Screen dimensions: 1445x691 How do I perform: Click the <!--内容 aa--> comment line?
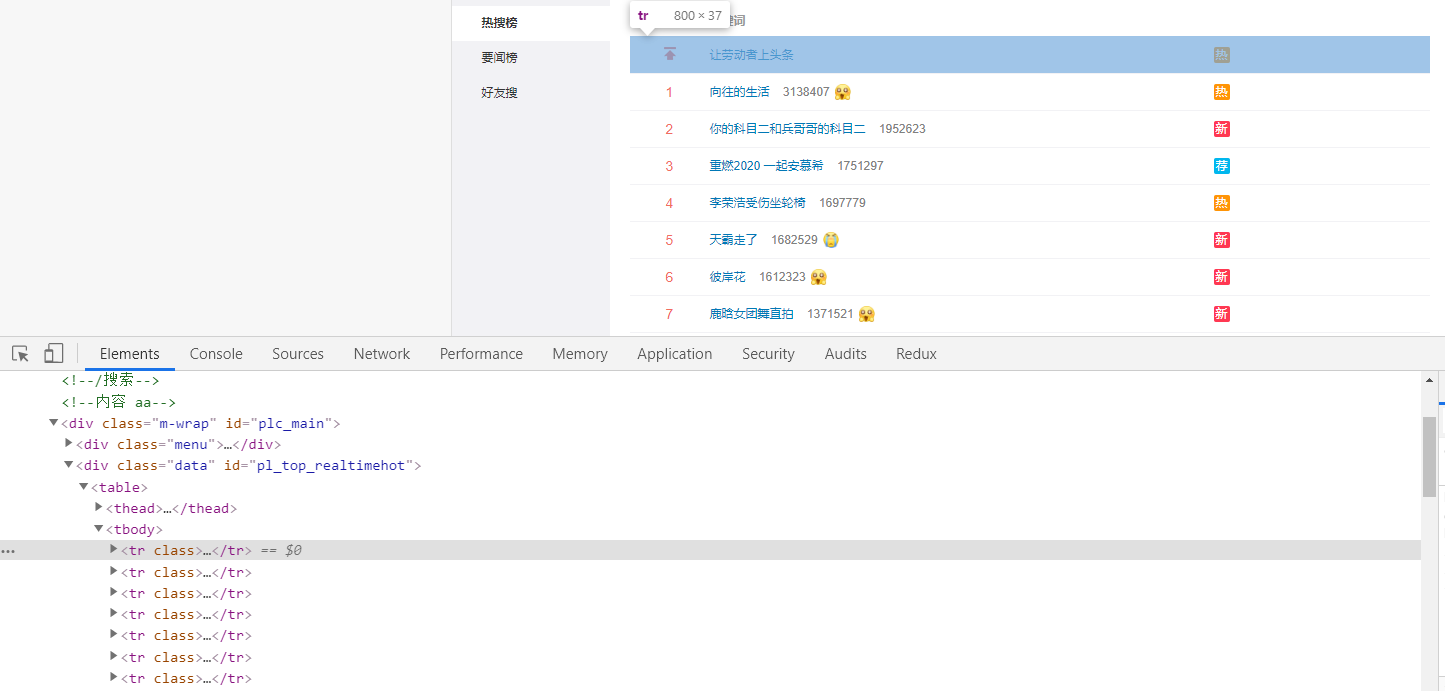pyautogui.click(x=118, y=402)
